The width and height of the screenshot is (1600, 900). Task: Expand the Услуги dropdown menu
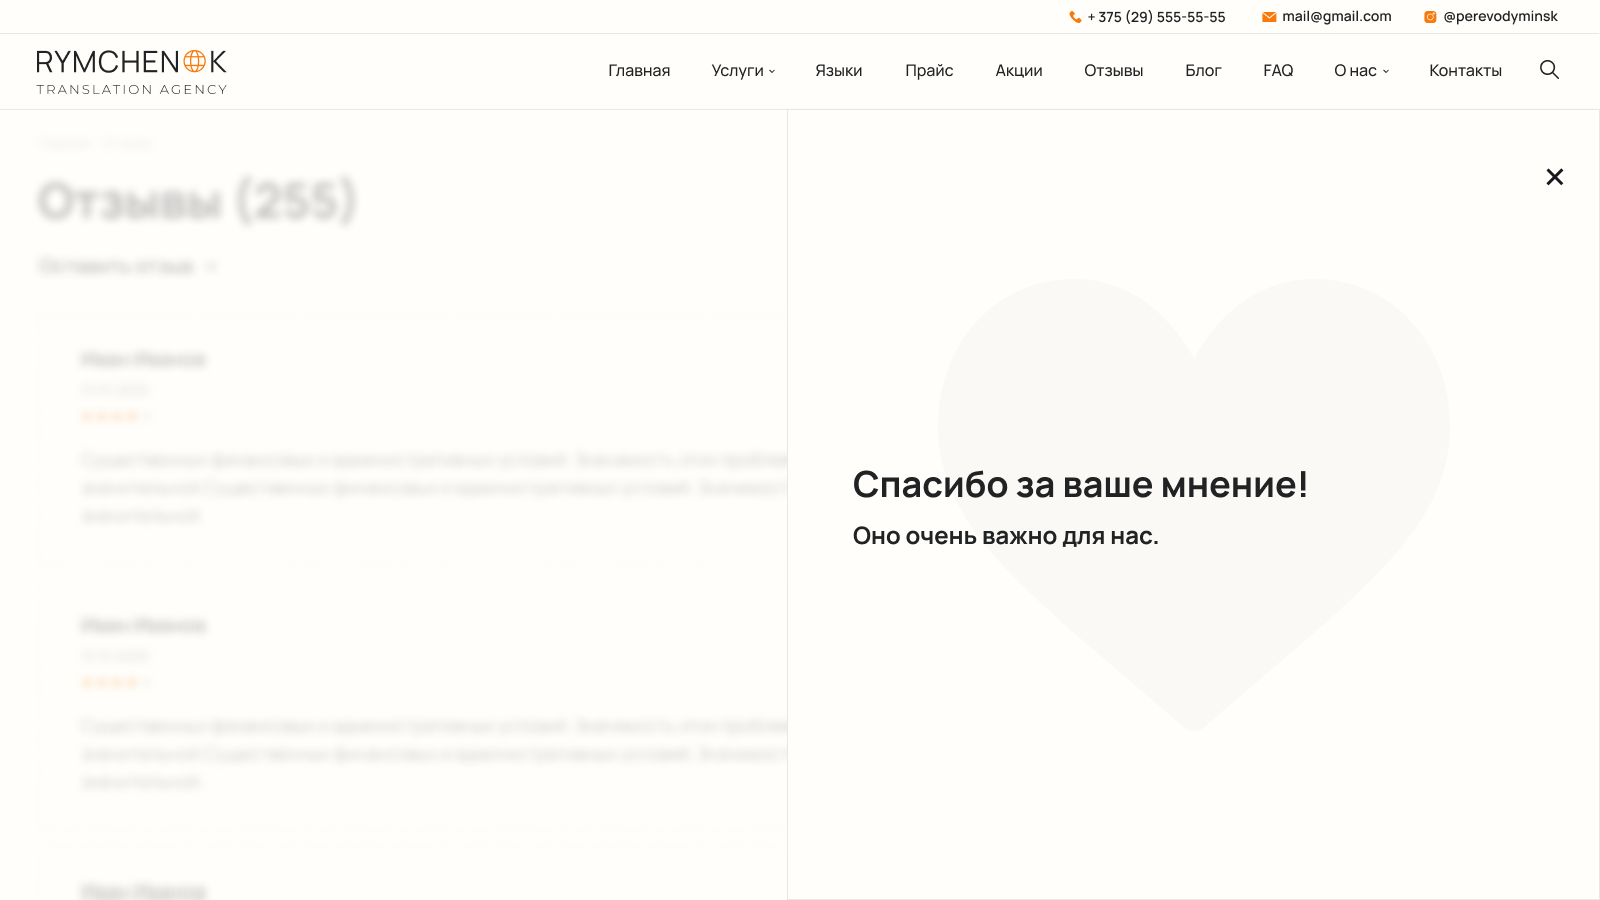pos(743,71)
